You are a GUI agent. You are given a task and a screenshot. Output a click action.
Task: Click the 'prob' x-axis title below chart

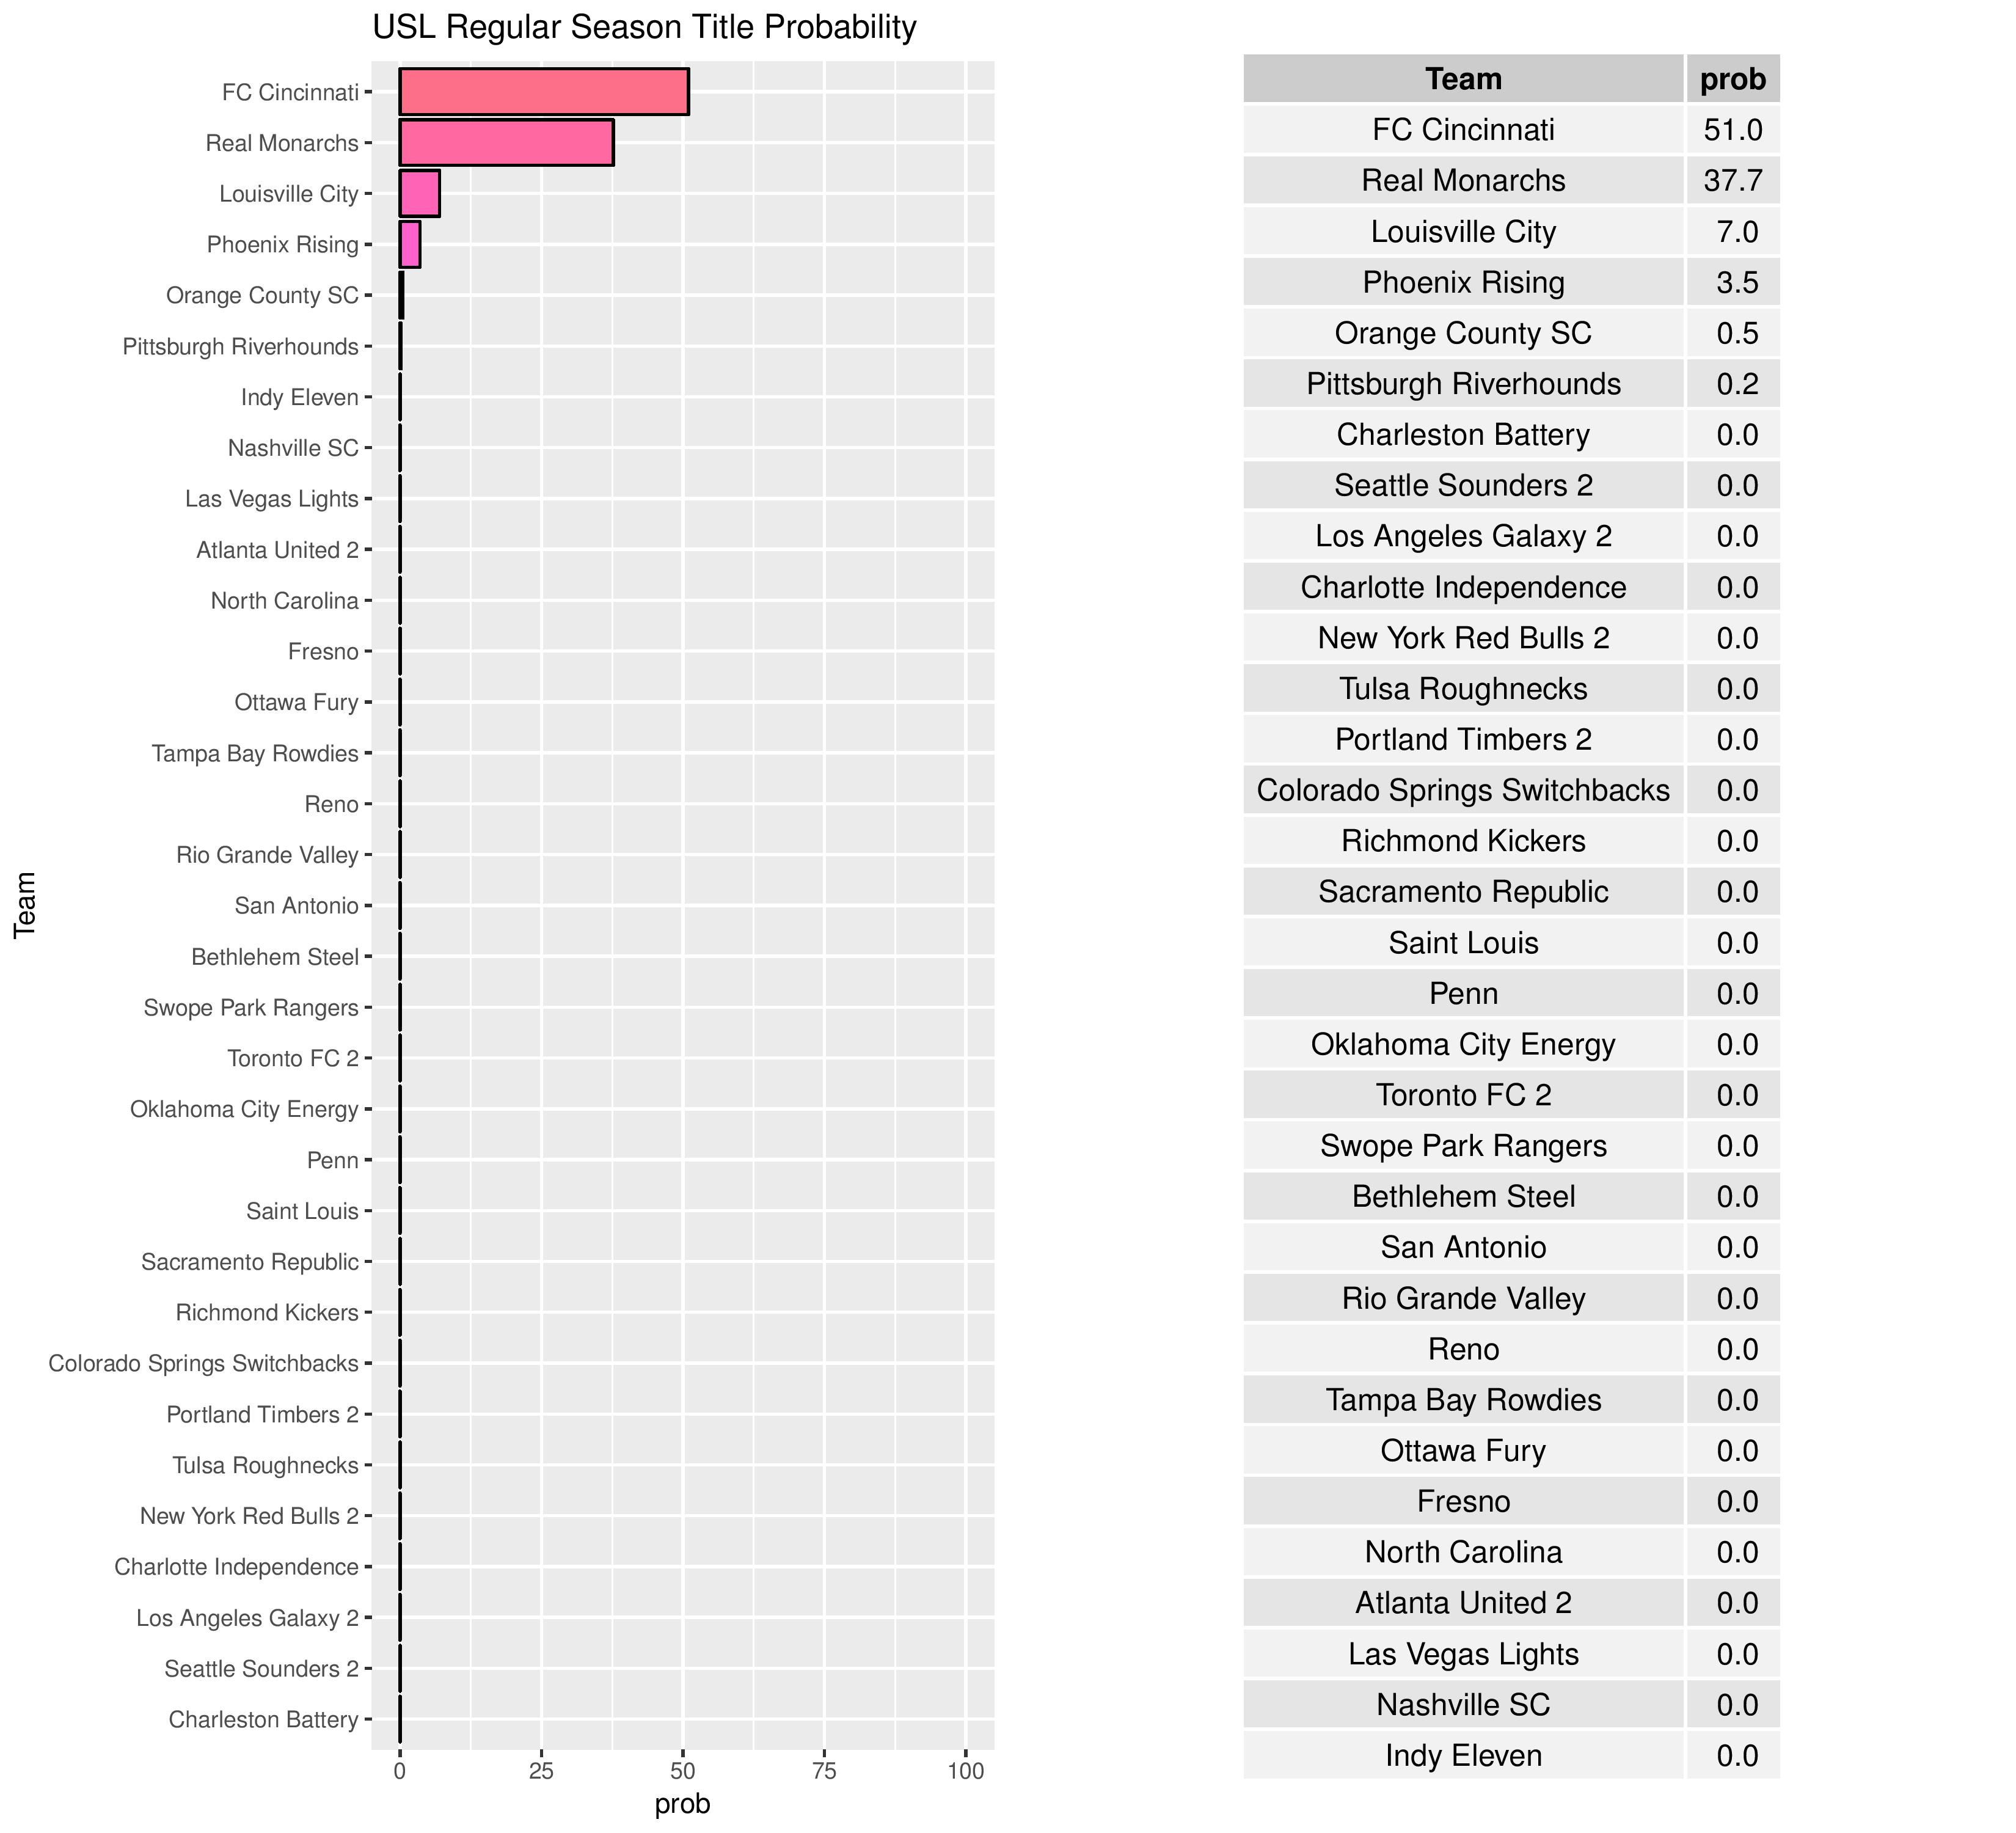pyautogui.click(x=682, y=1803)
